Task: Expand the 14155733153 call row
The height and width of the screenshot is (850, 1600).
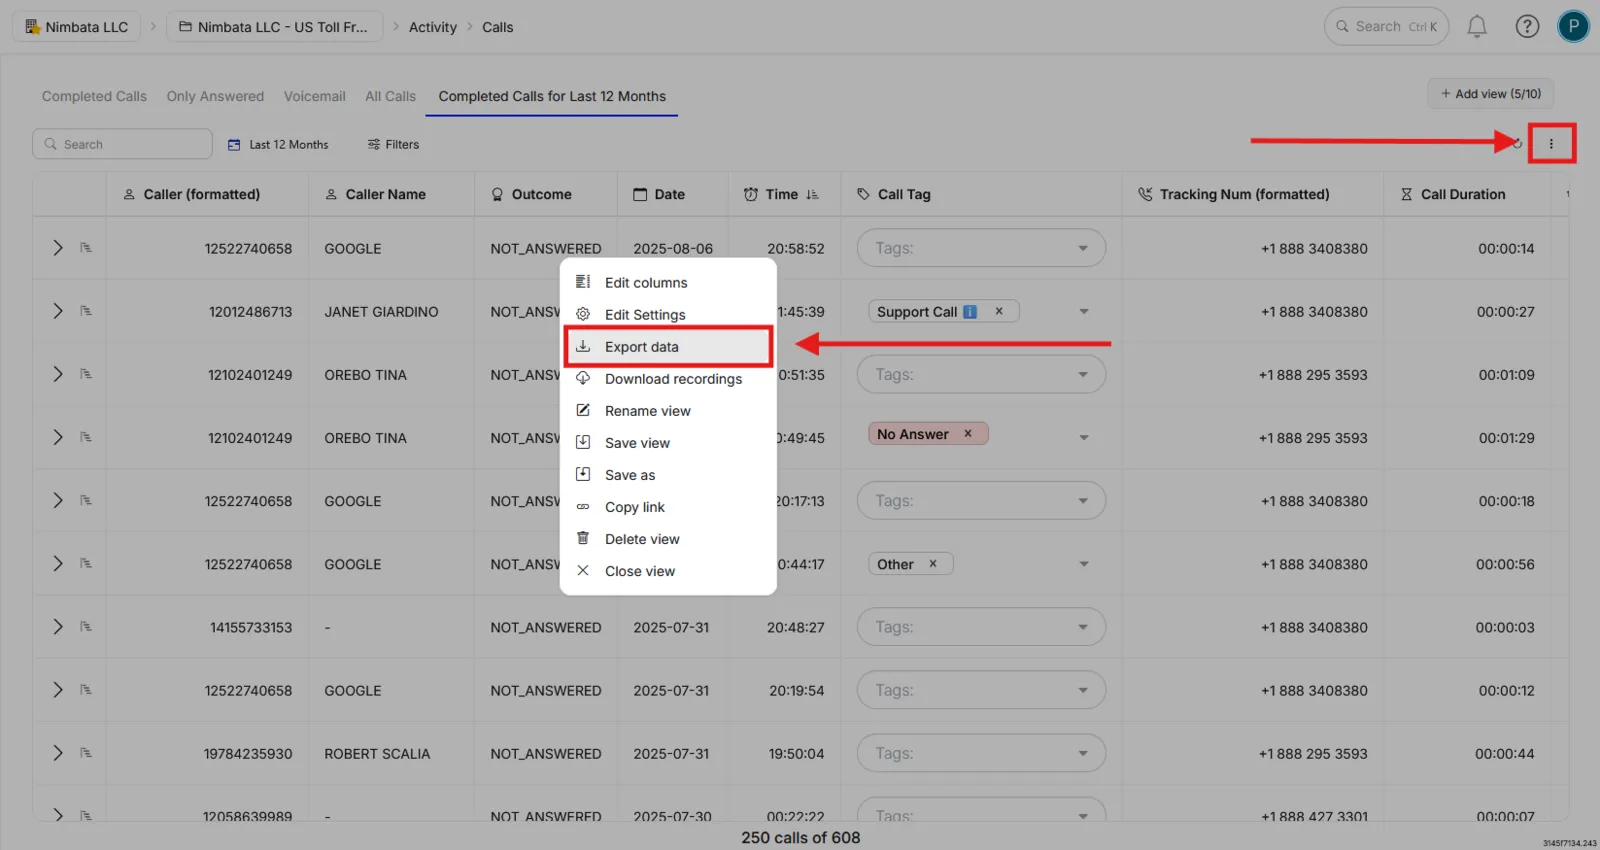Action: pyautogui.click(x=57, y=627)
